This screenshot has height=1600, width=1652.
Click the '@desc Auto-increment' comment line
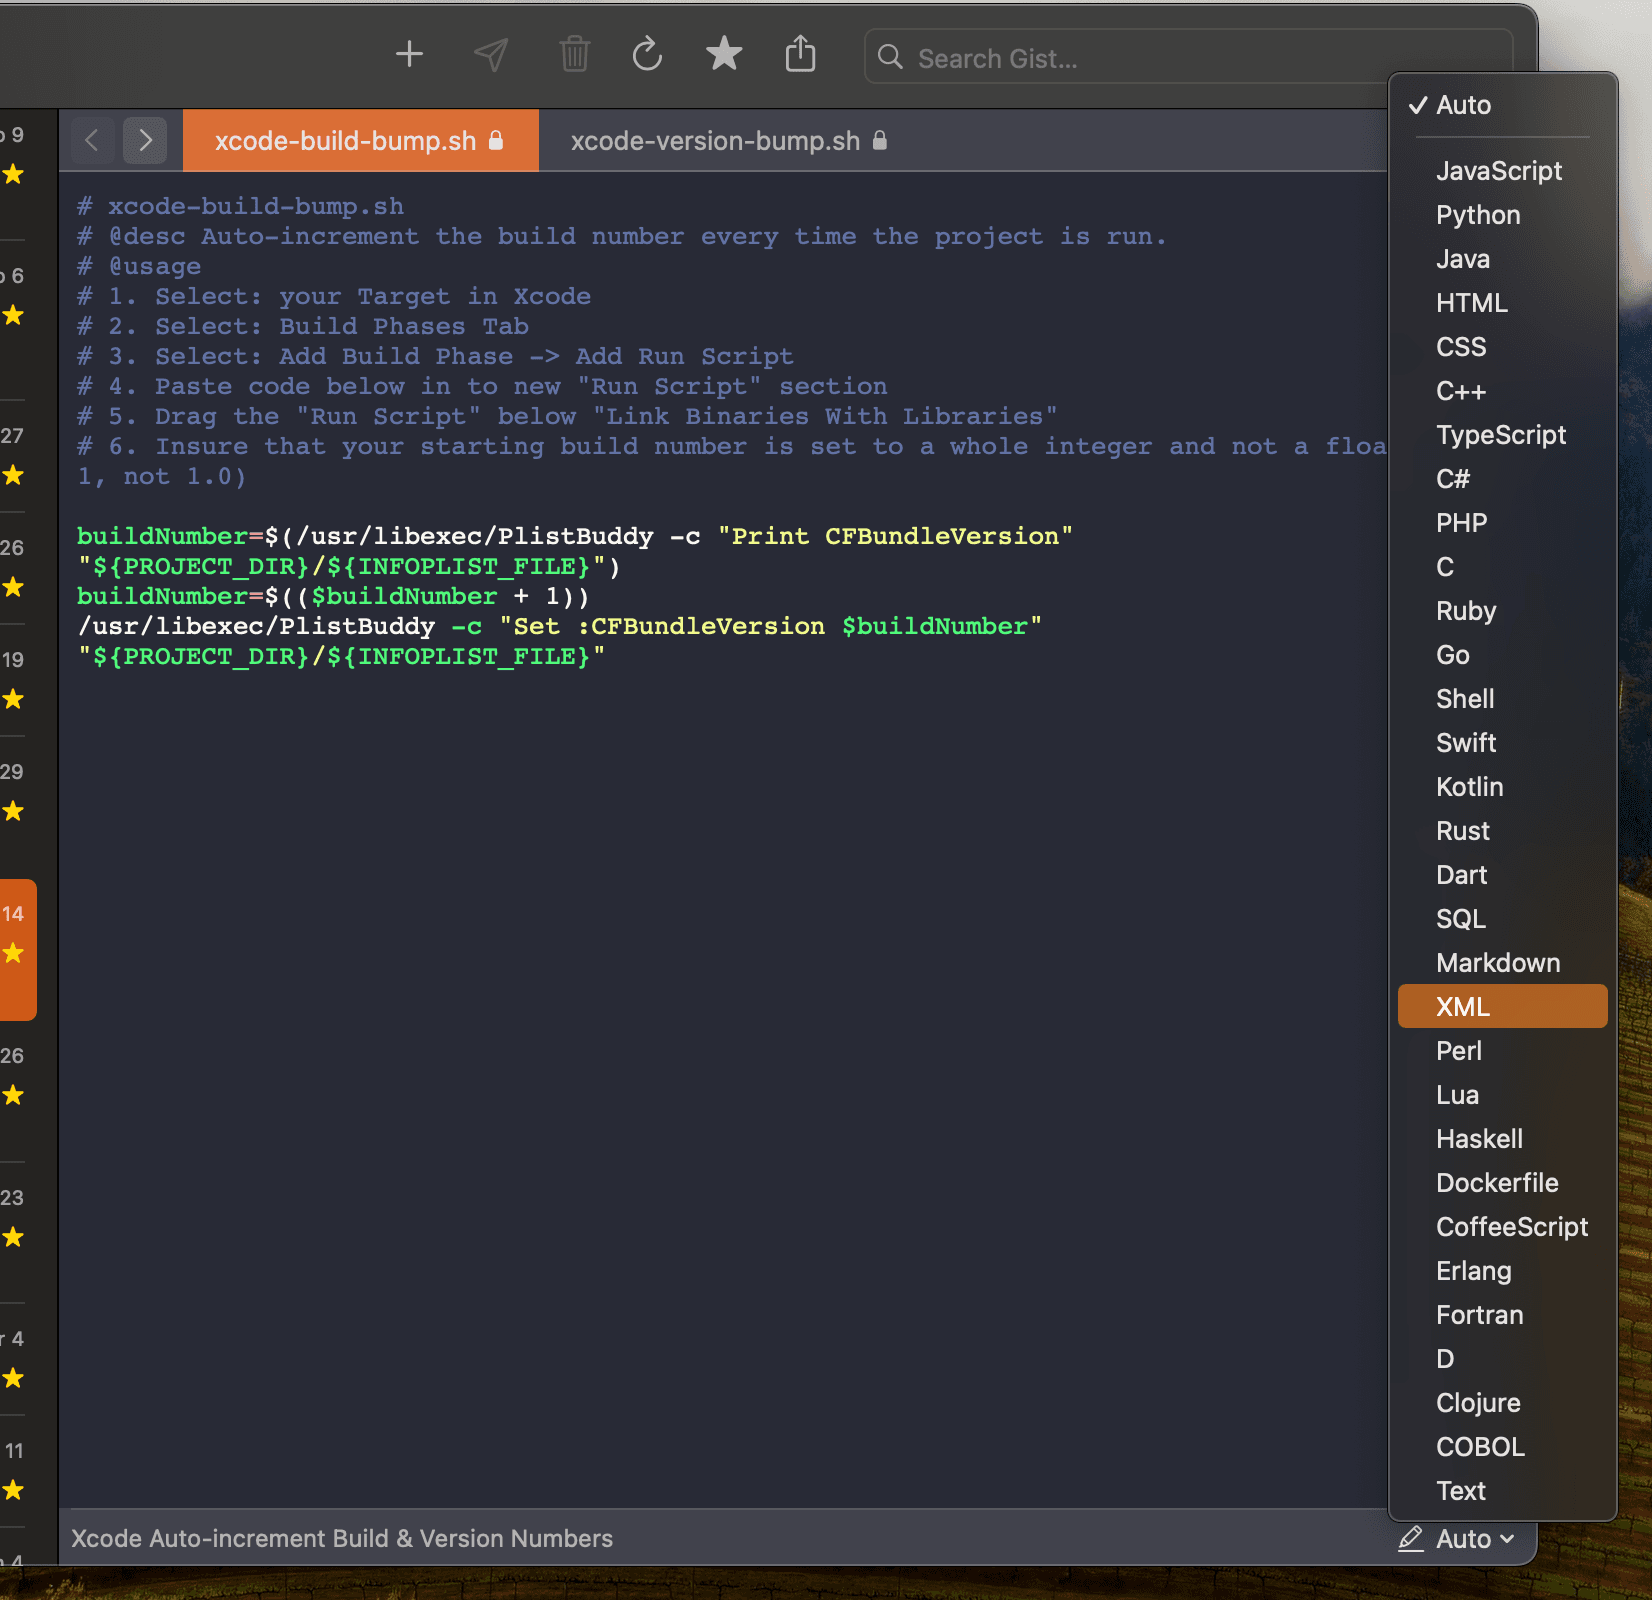[622, 236]
